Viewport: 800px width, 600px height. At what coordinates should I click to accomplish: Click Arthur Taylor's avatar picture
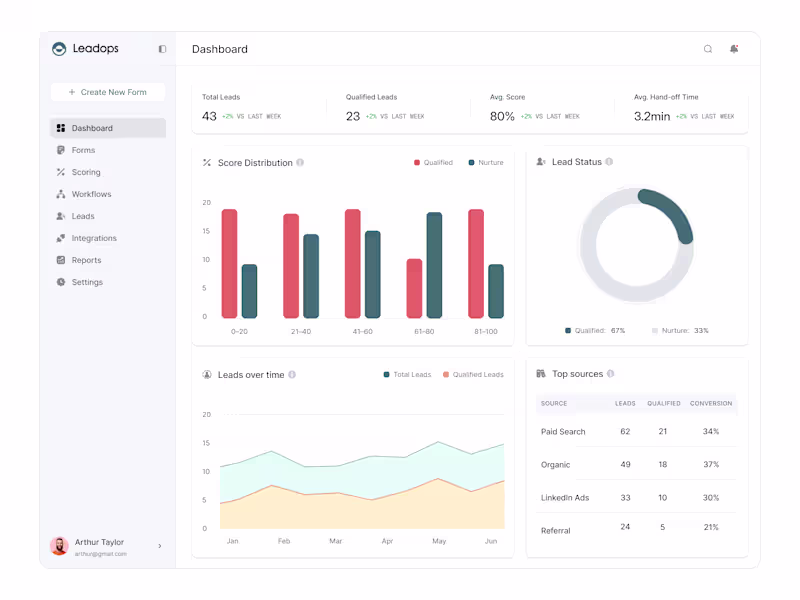pos(59,546)
